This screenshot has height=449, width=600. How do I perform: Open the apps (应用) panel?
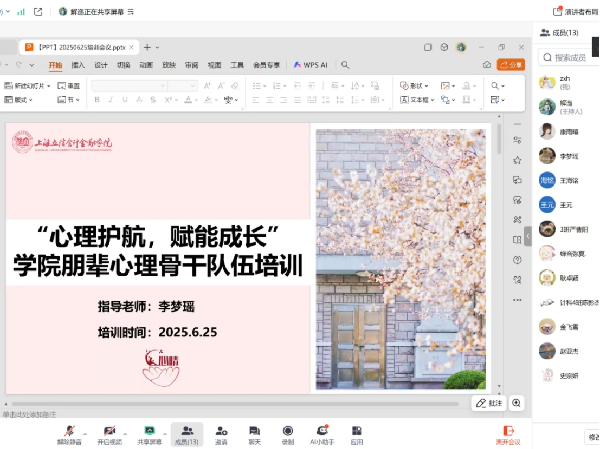[357, 435]
